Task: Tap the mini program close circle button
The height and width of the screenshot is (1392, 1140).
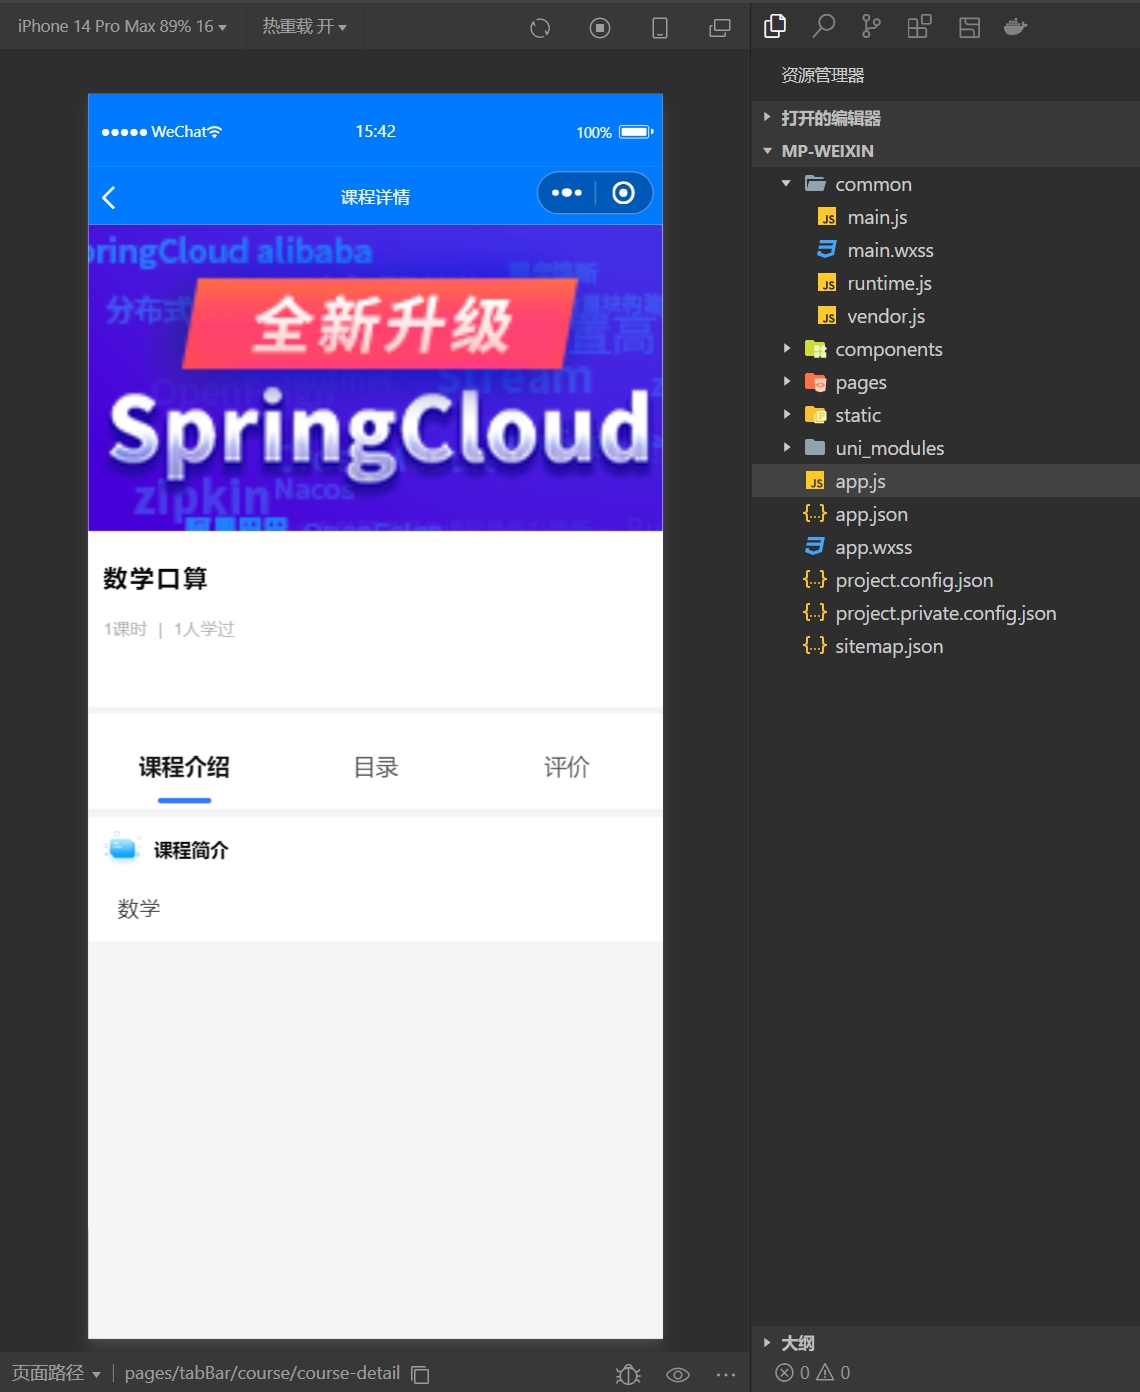Action: click(x=623, y=193)
